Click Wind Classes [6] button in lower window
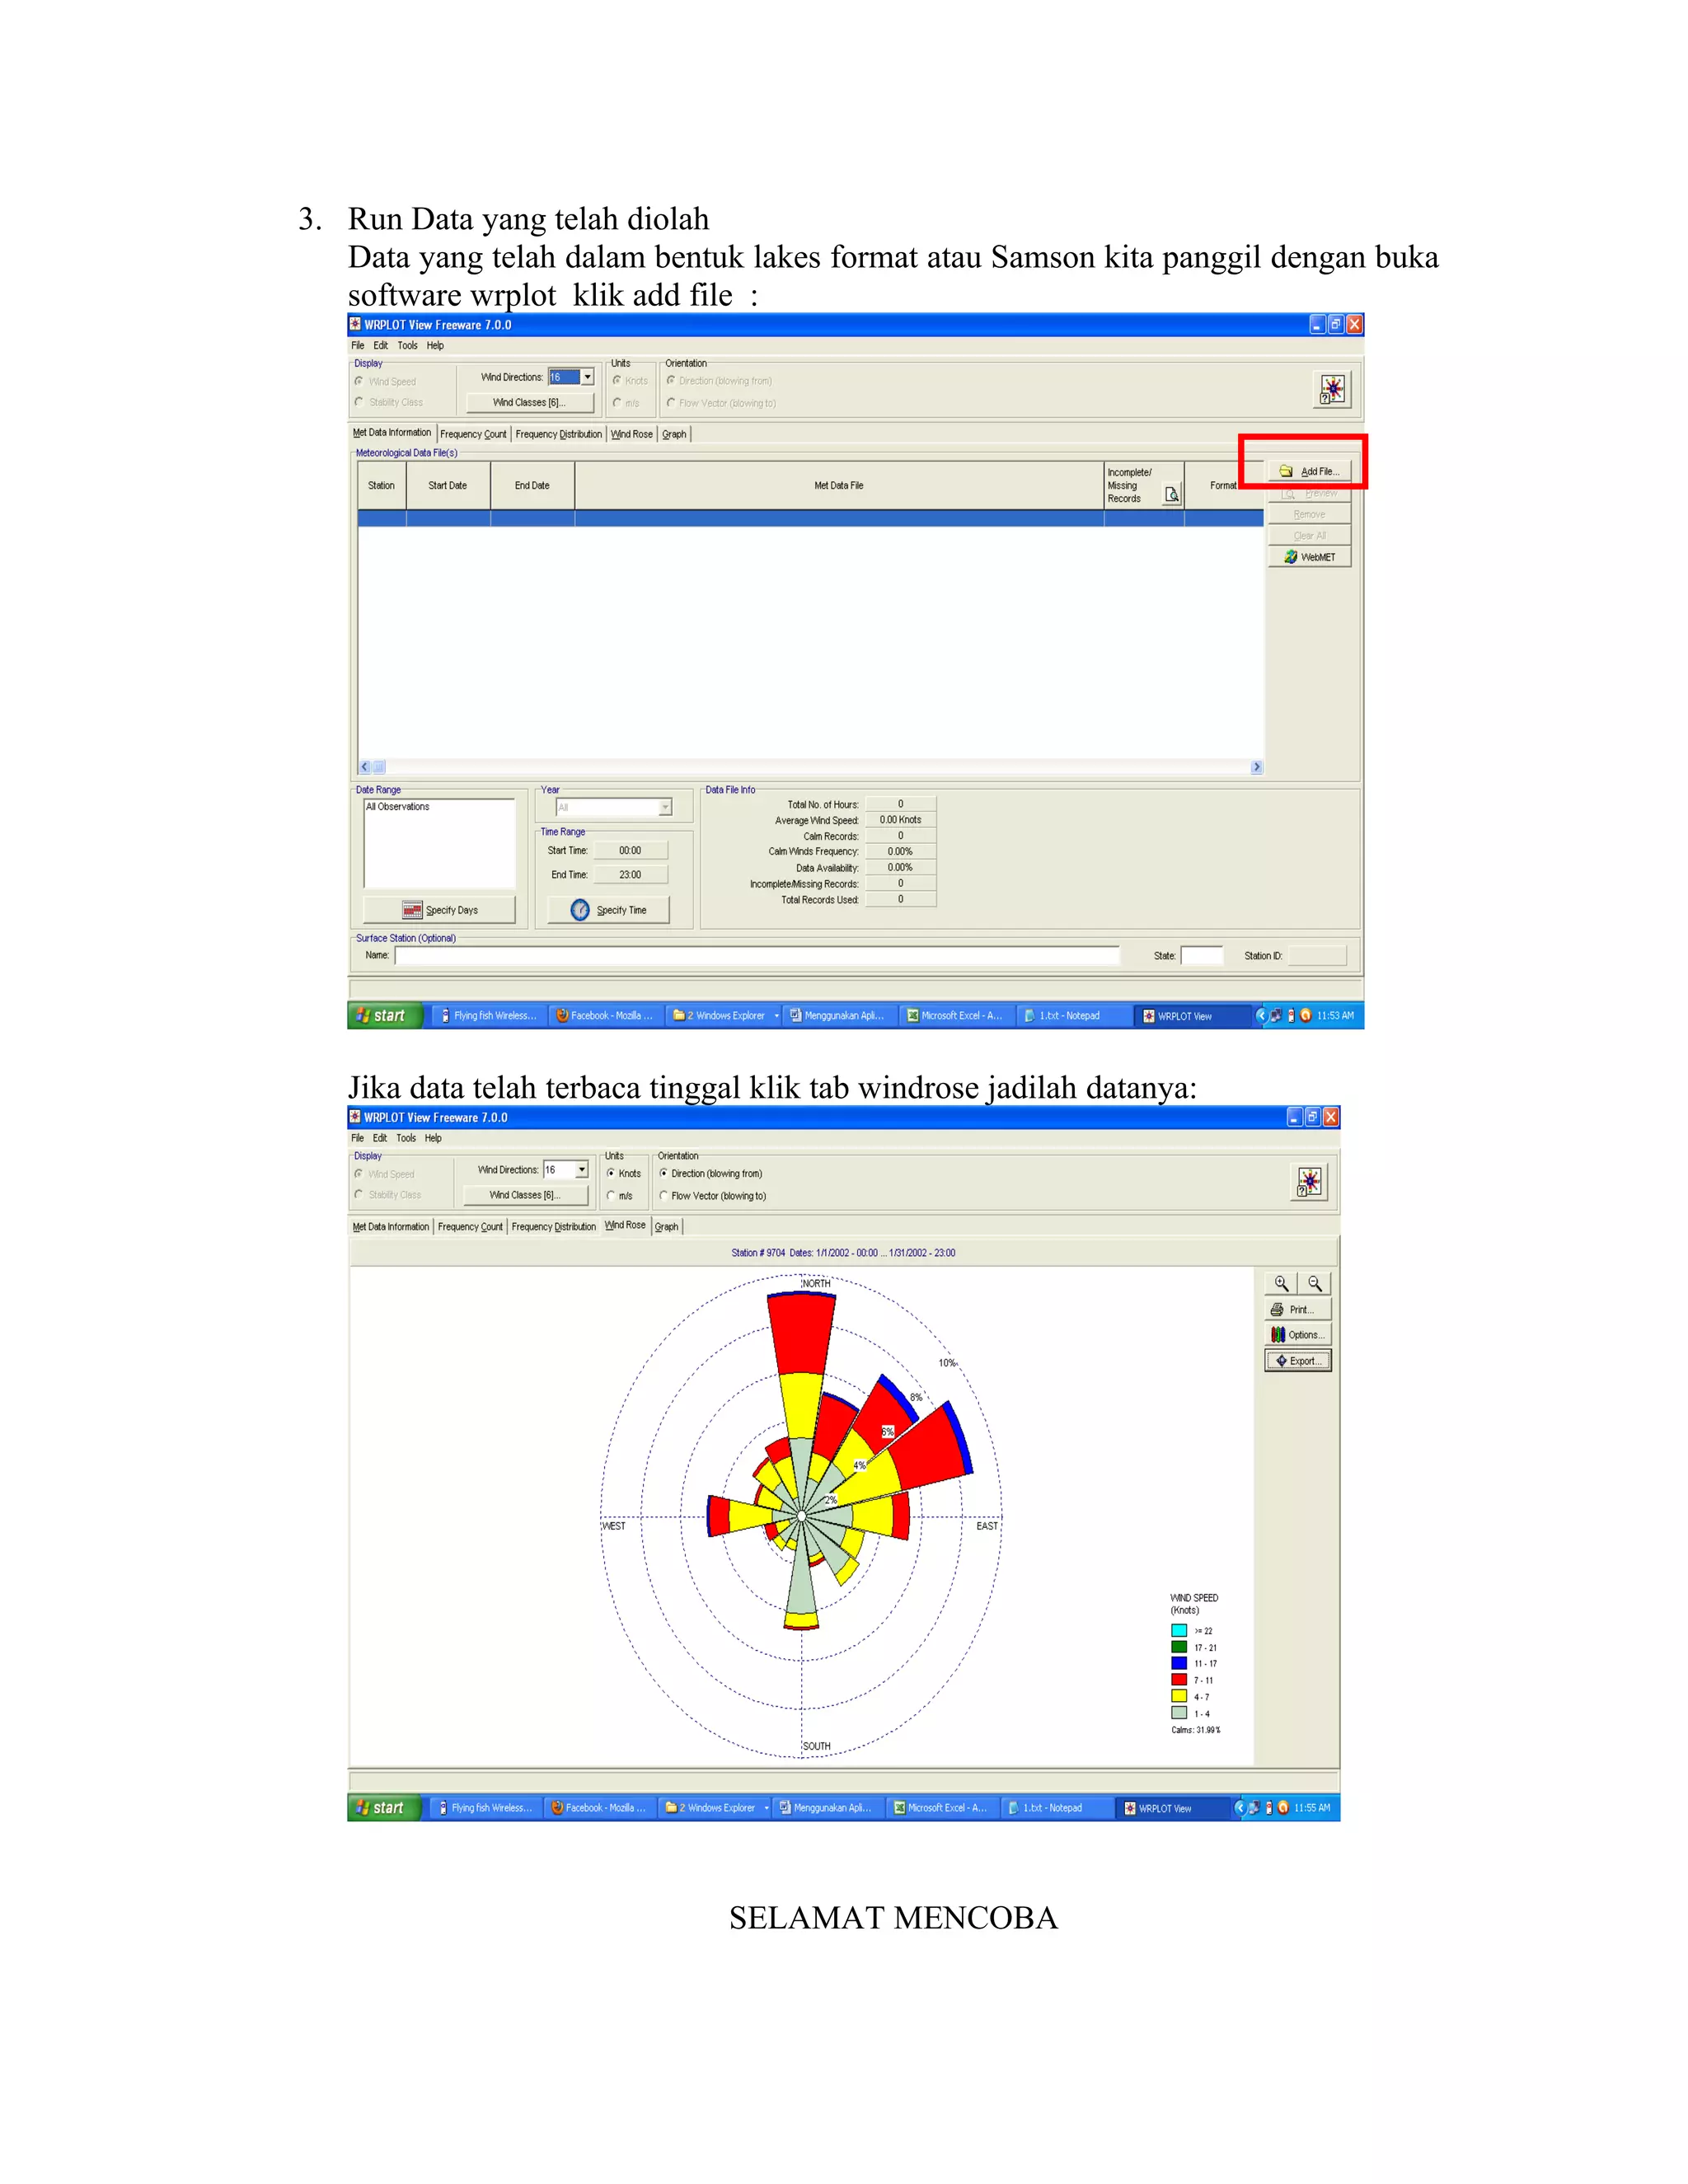Screen dimensions: 1688x2184 tap(525, 1195)
